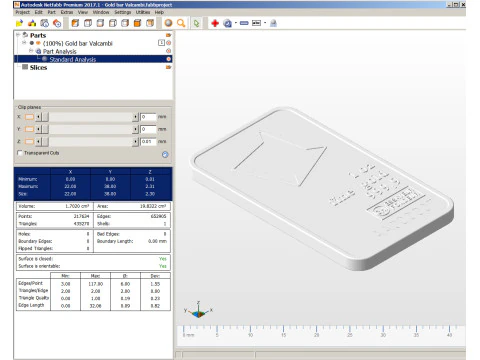Viewport: 480px width, 360px height.
Task: Click the orange folder icon on Parts row
Action: [169, 35]
